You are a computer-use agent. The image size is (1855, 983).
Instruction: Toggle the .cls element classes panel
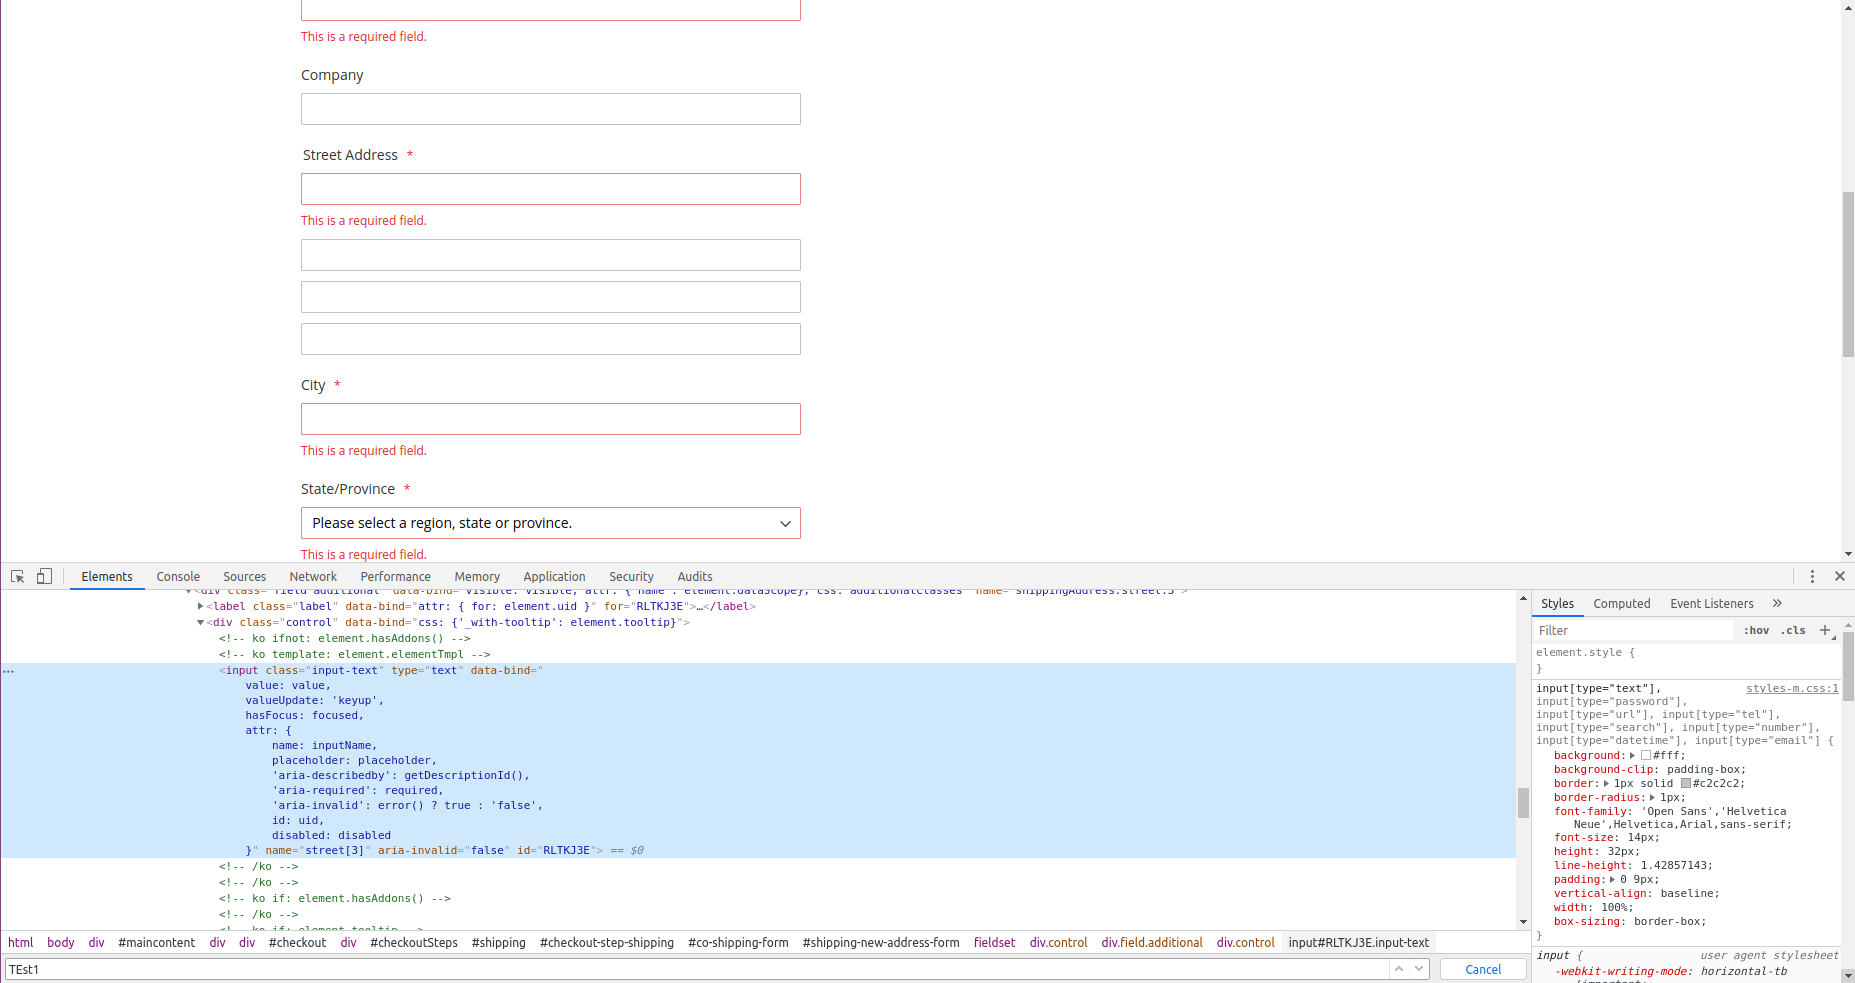[x=1793, y=630]
